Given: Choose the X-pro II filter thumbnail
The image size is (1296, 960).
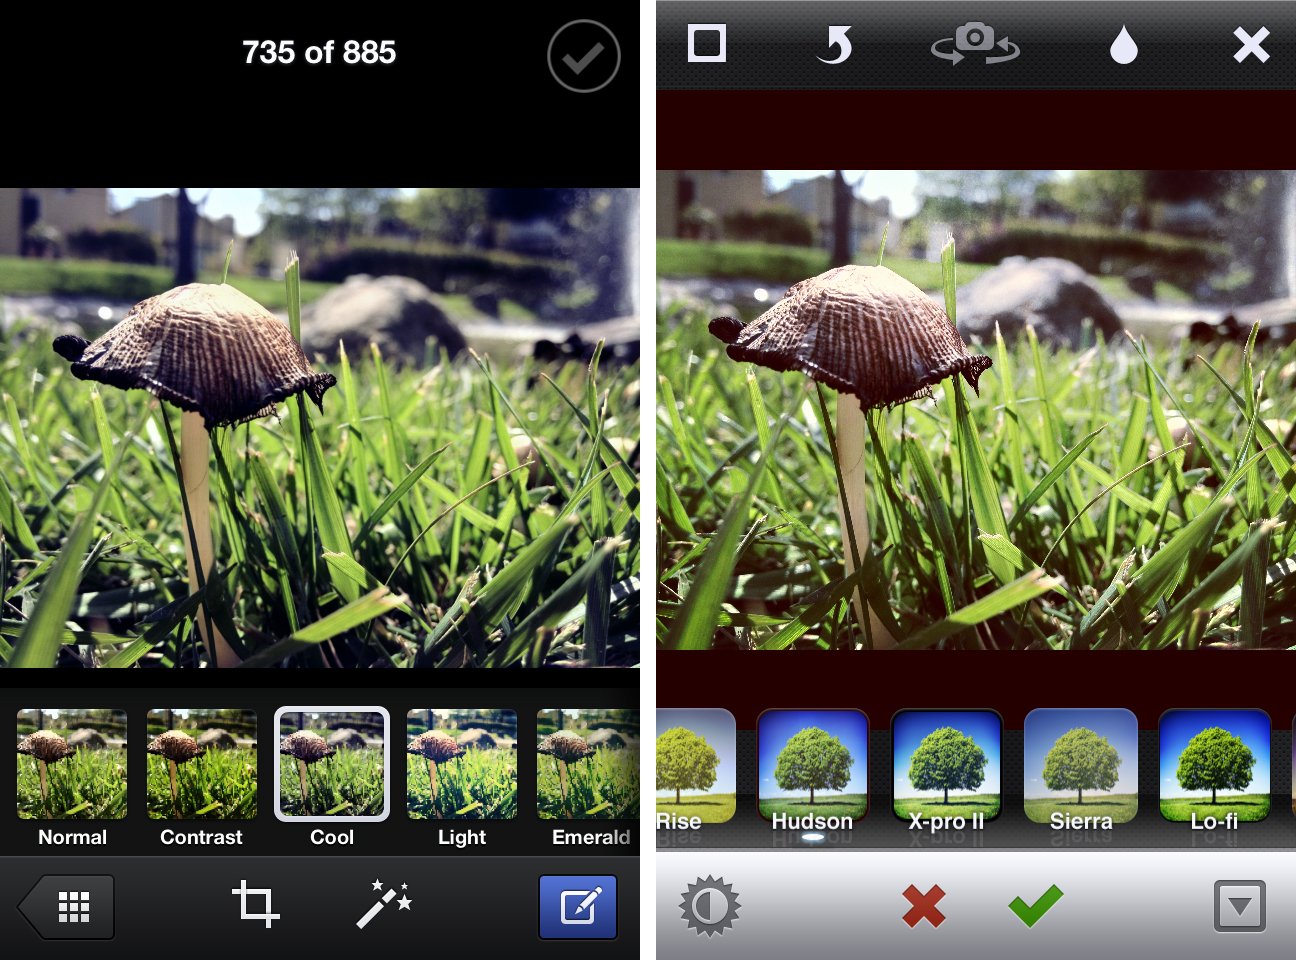Looking at the screenshot, I should (x=946, y=767).
